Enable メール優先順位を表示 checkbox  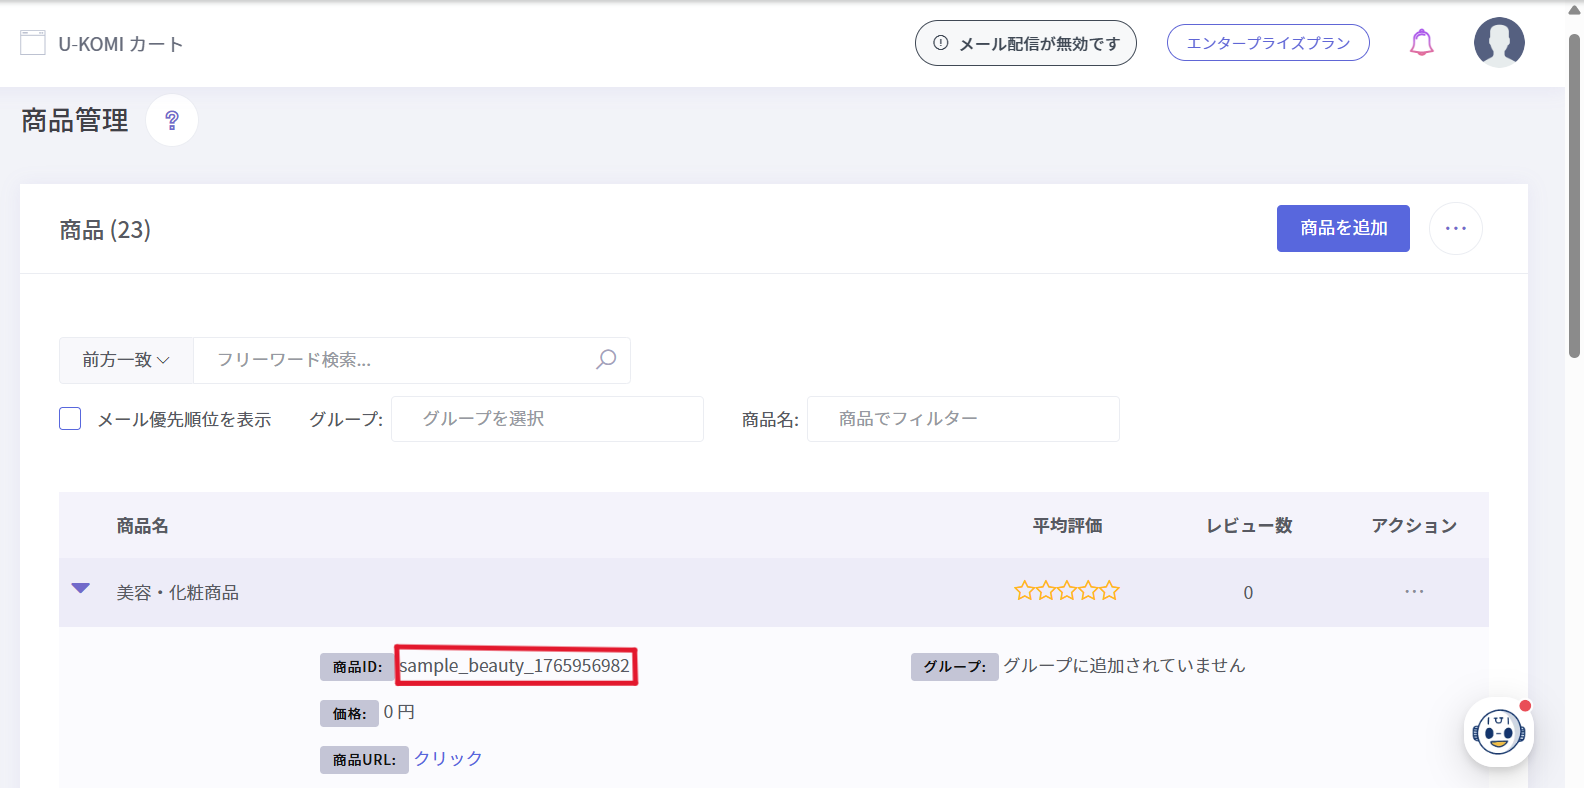pyautogui.click(x=70, y=419)
